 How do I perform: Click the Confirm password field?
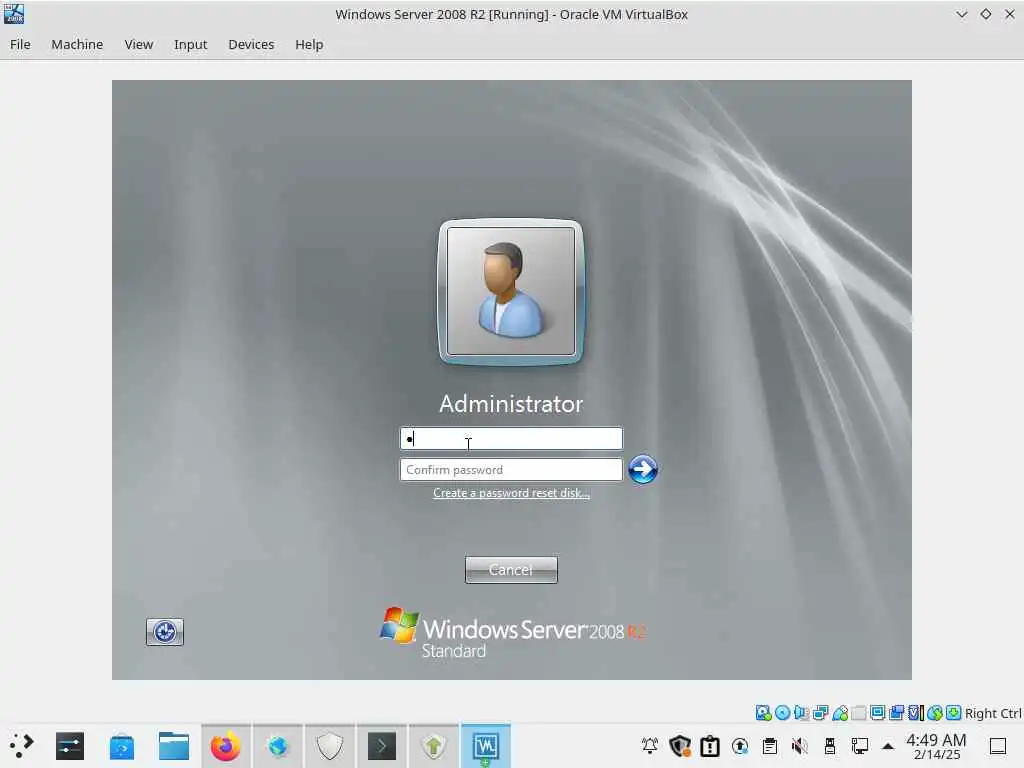coord(511,470)
